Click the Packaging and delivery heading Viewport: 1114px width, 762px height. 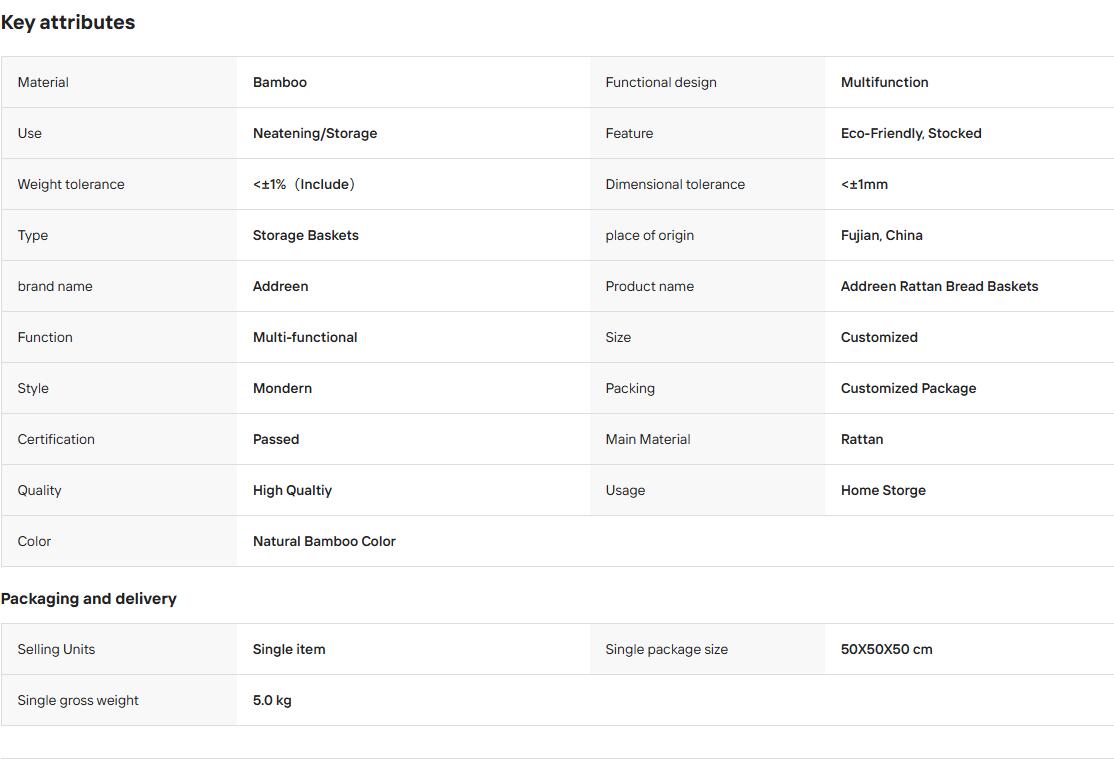click(x=88, y=599)
